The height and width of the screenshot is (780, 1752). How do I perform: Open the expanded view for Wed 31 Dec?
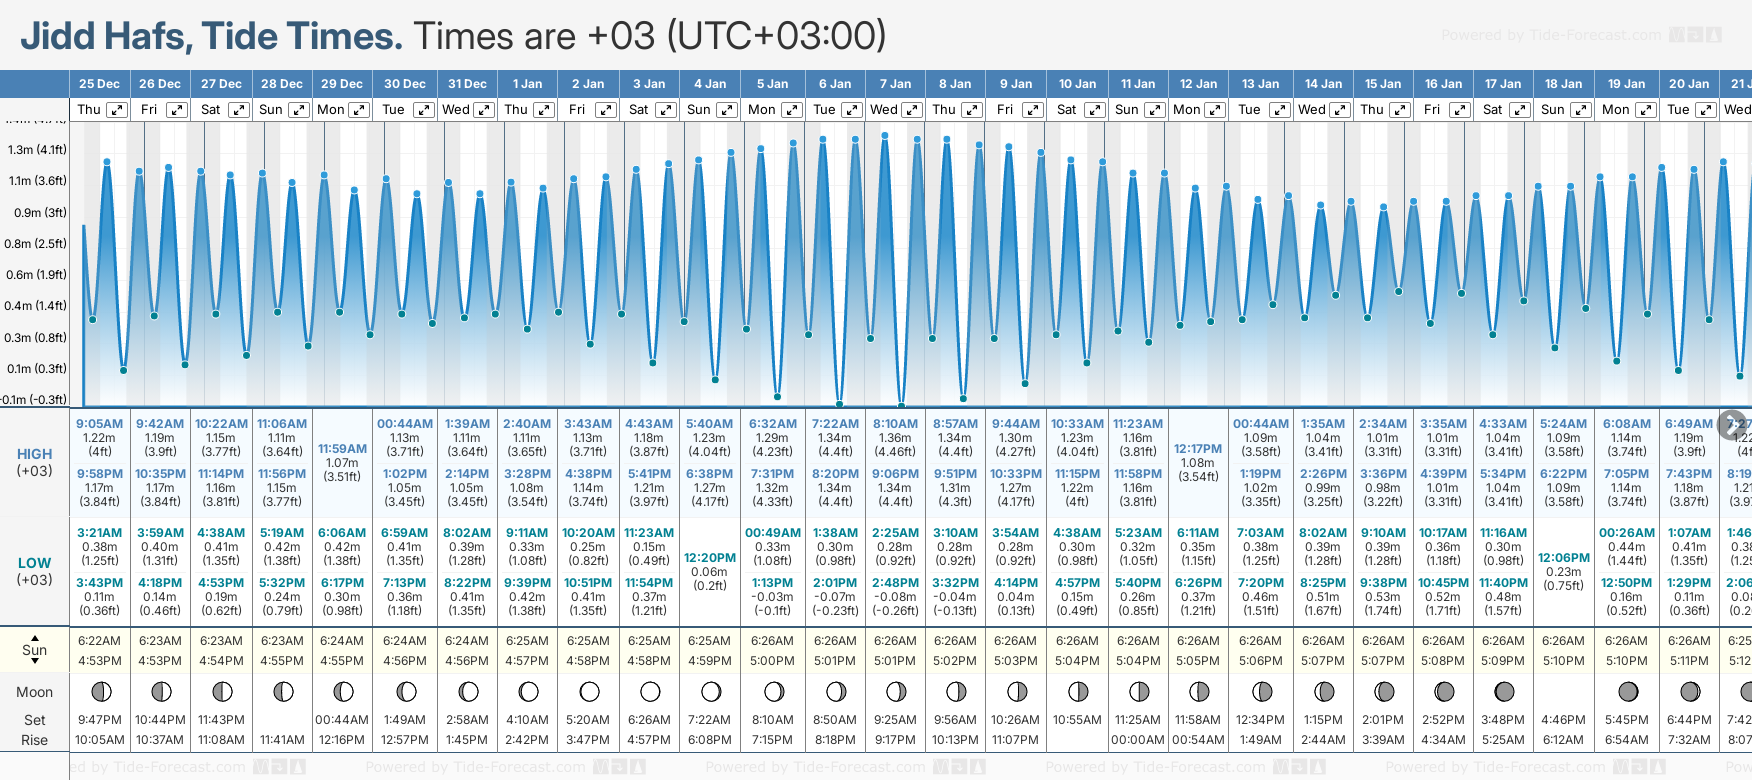pos(483,110)
